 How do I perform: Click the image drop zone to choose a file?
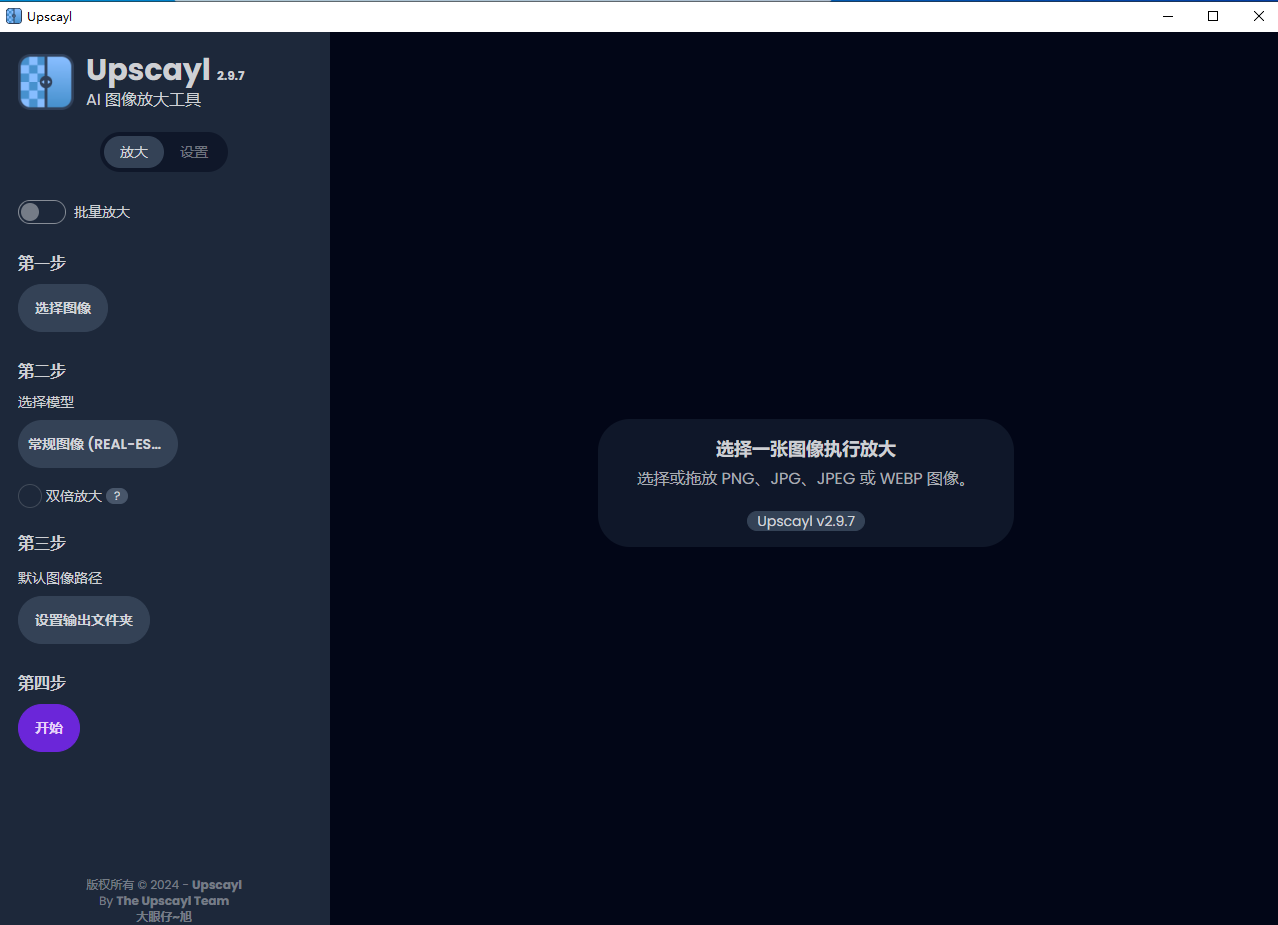[x=805, y=483]
